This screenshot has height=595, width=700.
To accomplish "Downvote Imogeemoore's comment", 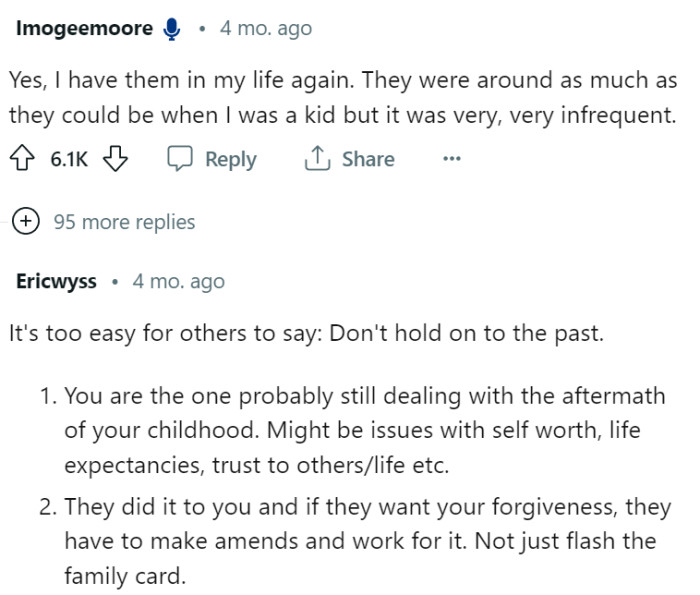I will 116,159.
